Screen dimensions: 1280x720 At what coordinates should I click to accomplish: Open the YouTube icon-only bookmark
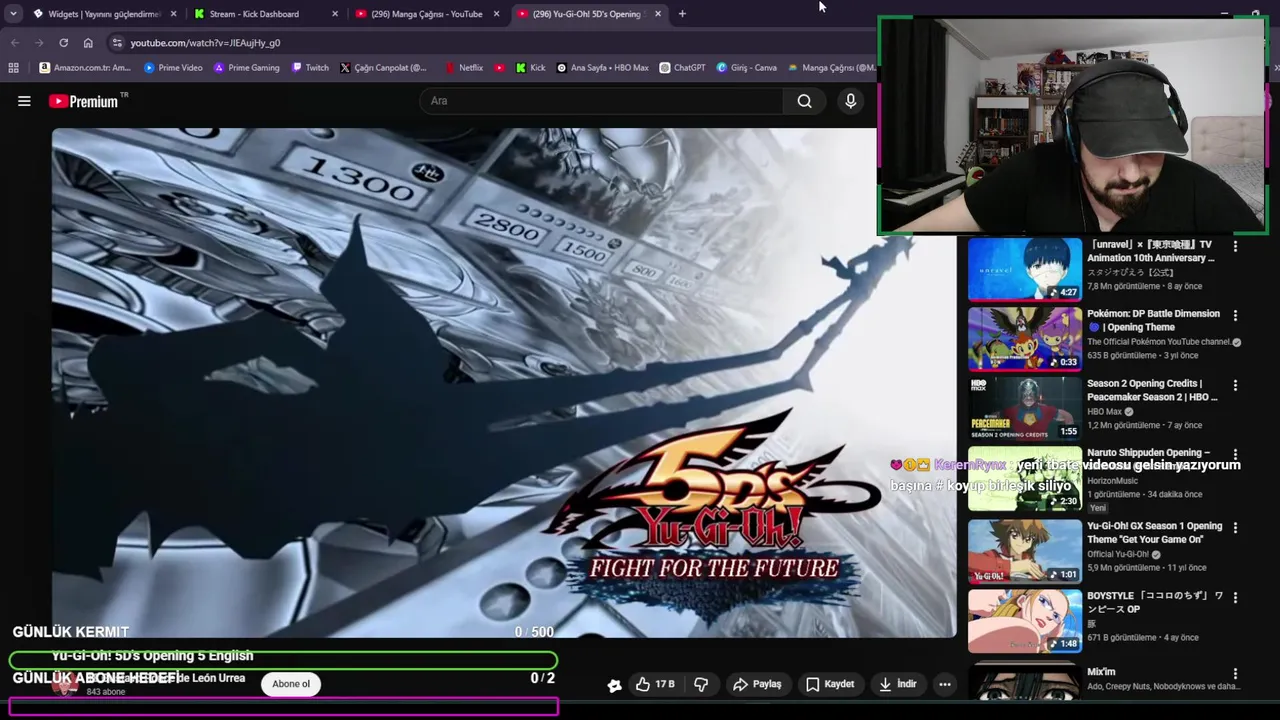(500, 68)
